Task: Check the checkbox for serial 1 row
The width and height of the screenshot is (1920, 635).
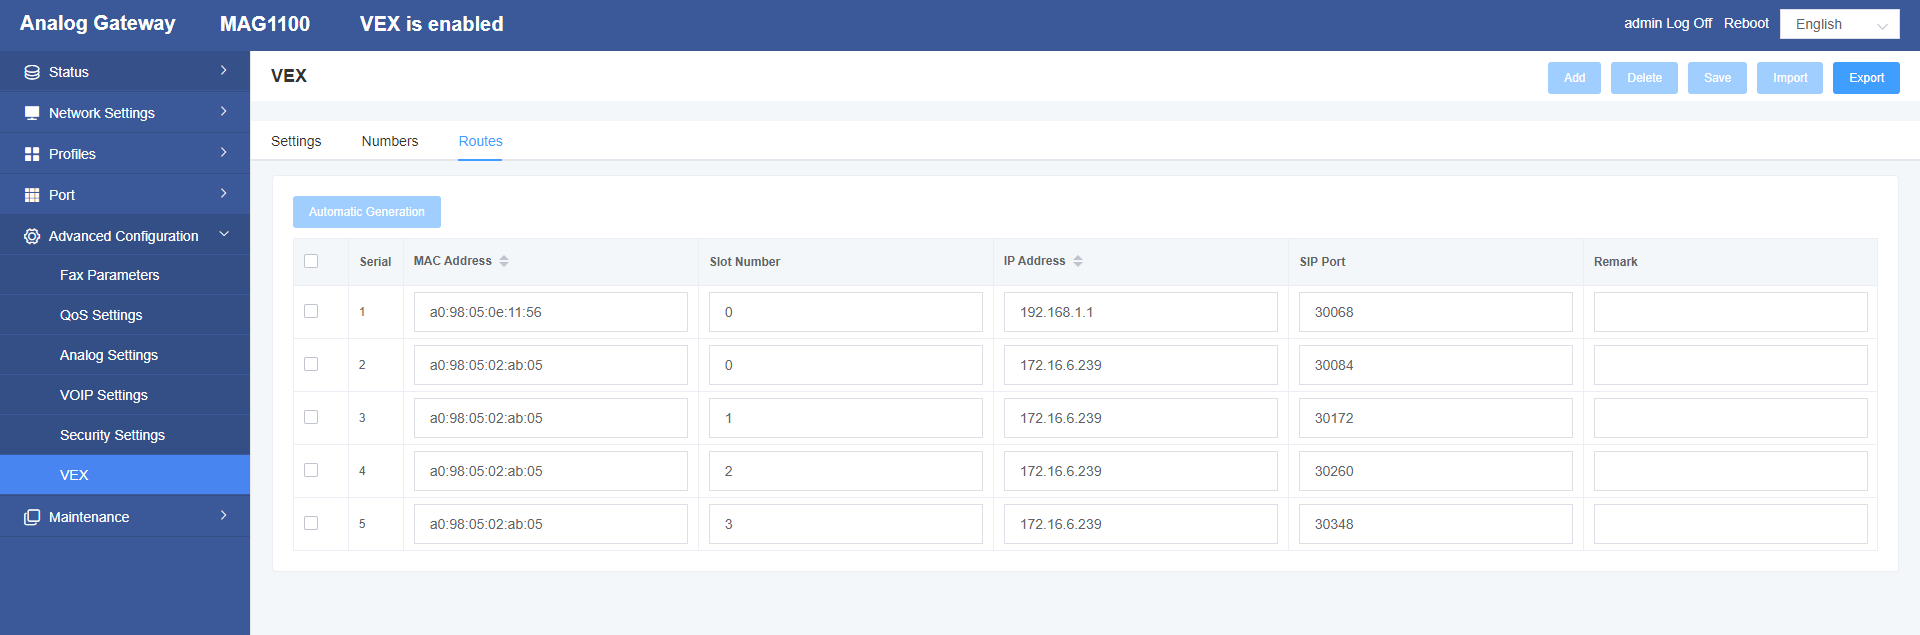Action: (311, 311)
